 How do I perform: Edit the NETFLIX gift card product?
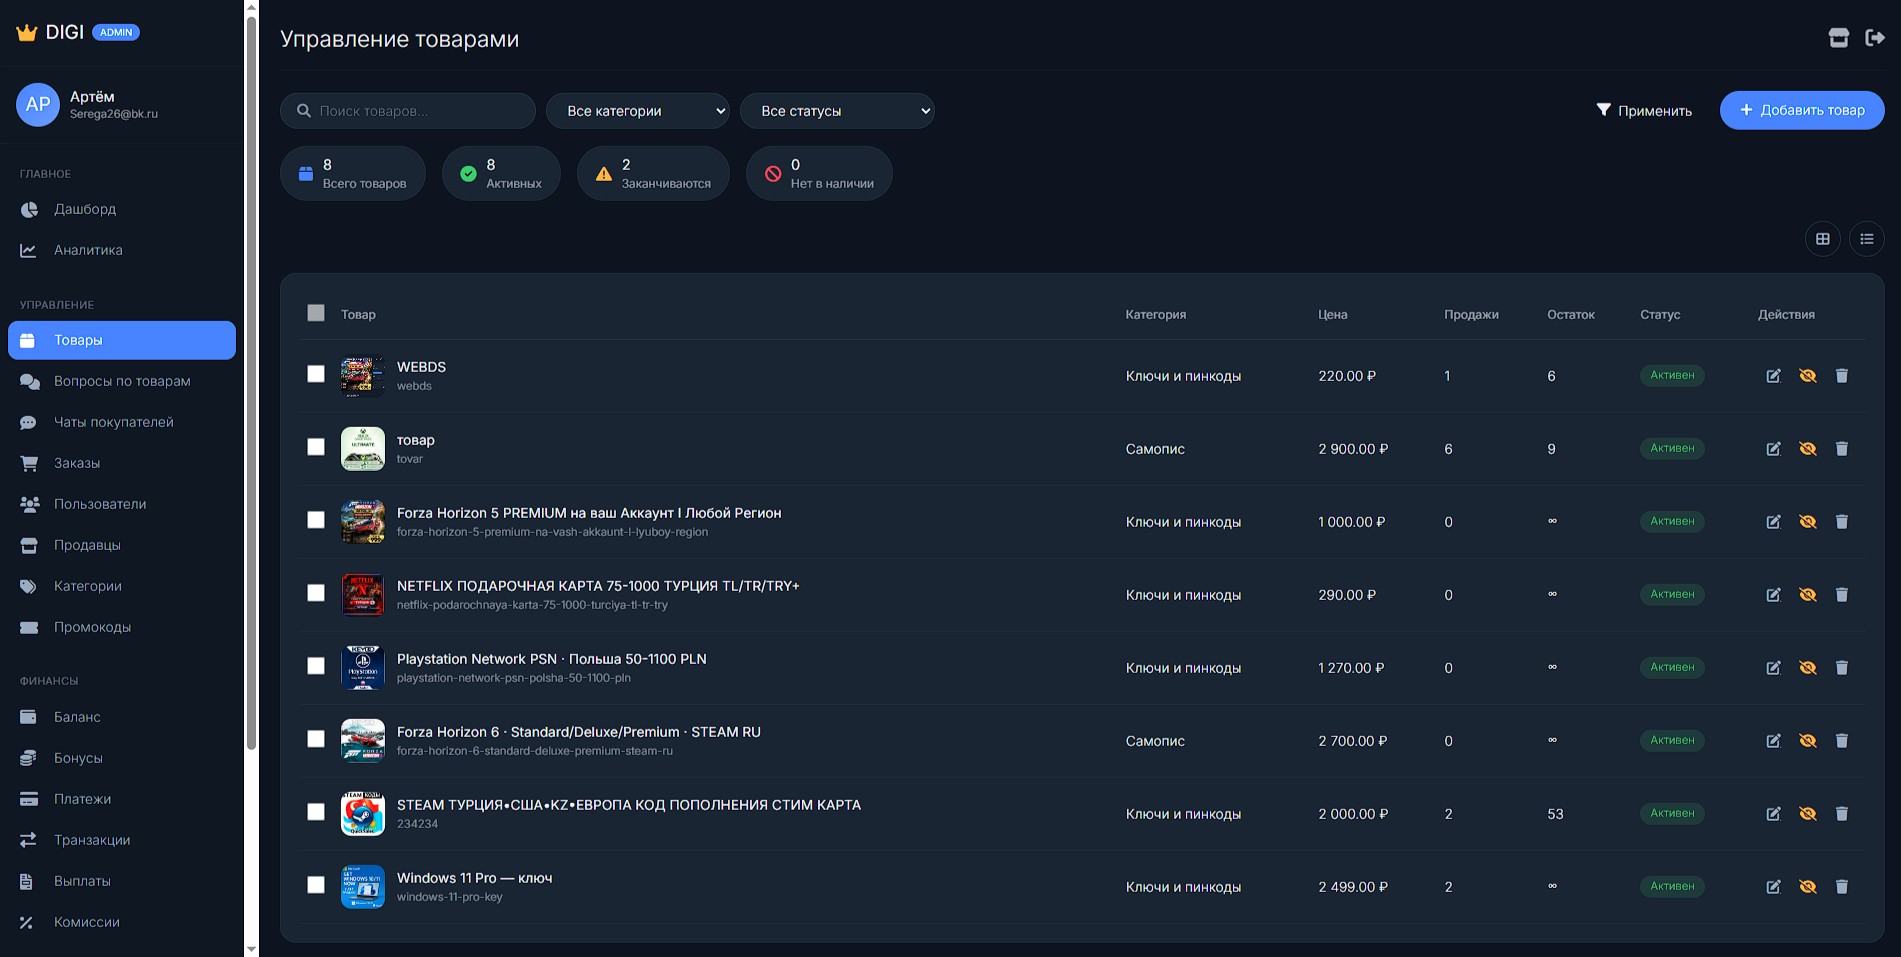tap(1773, 595)
